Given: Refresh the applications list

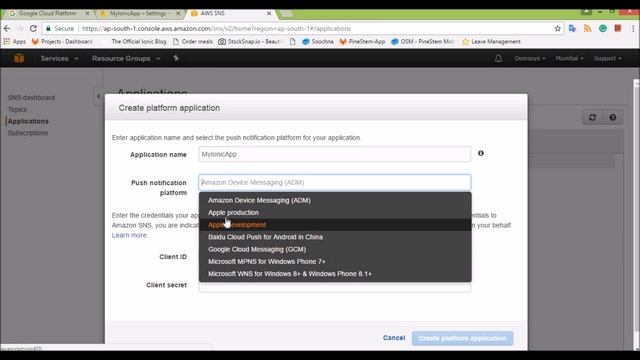Looking at the screenshot, I should (x=592, y=118).
